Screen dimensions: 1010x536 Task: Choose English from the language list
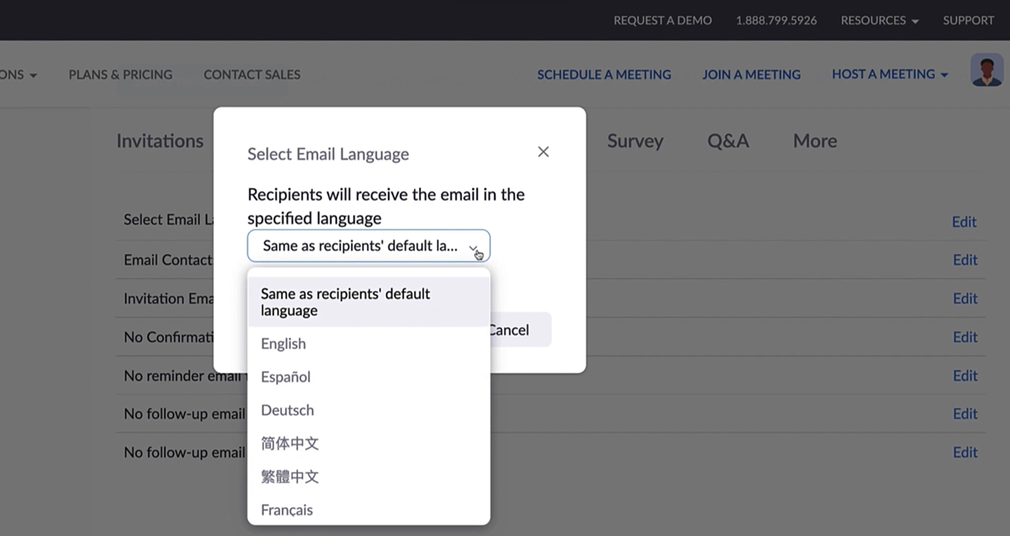point(284,344)
